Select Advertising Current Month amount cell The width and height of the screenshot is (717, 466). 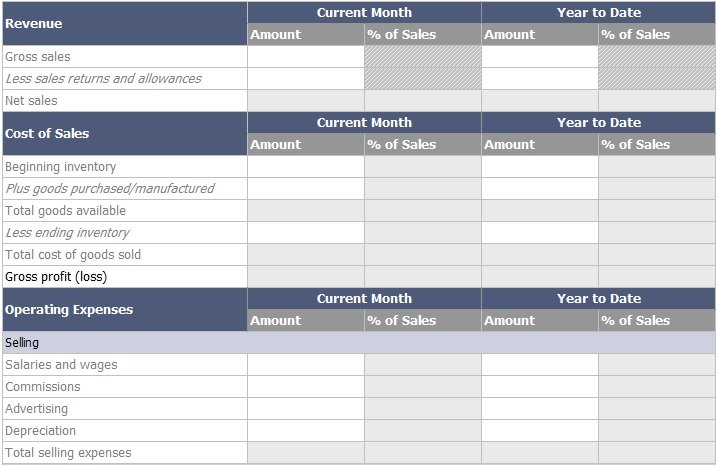(305, 408)
